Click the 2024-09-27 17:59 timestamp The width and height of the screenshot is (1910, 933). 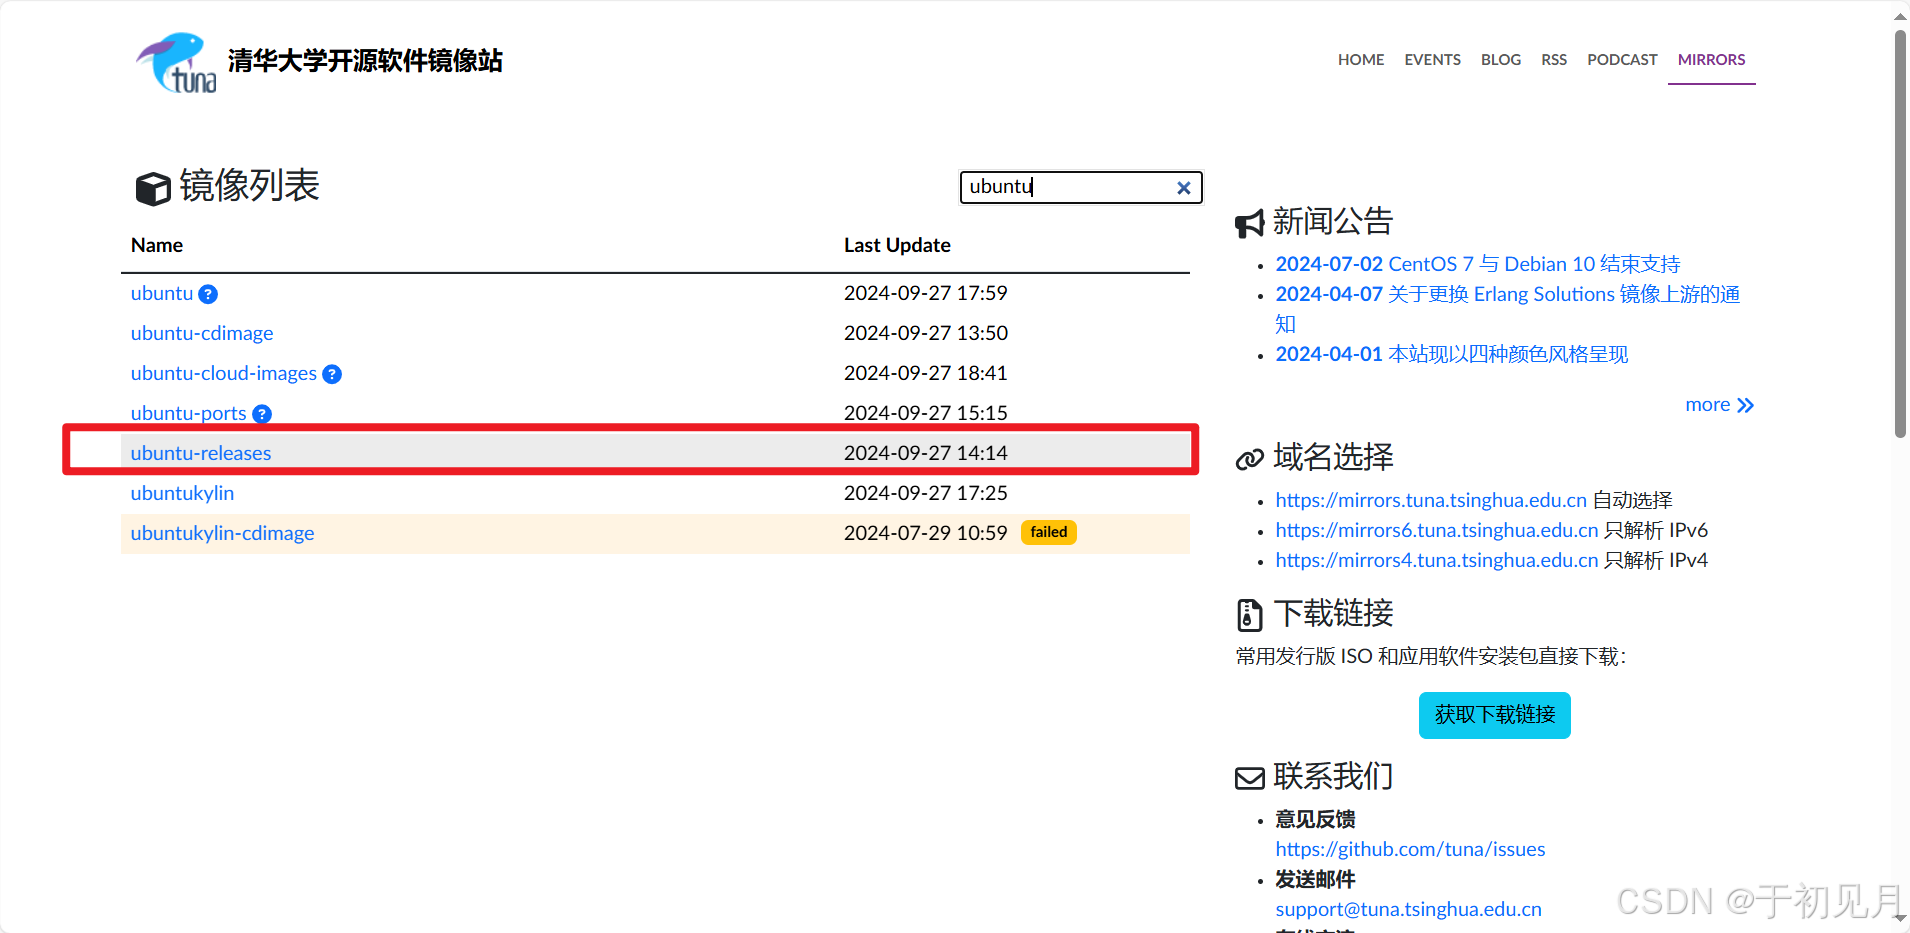click(926, 293)
